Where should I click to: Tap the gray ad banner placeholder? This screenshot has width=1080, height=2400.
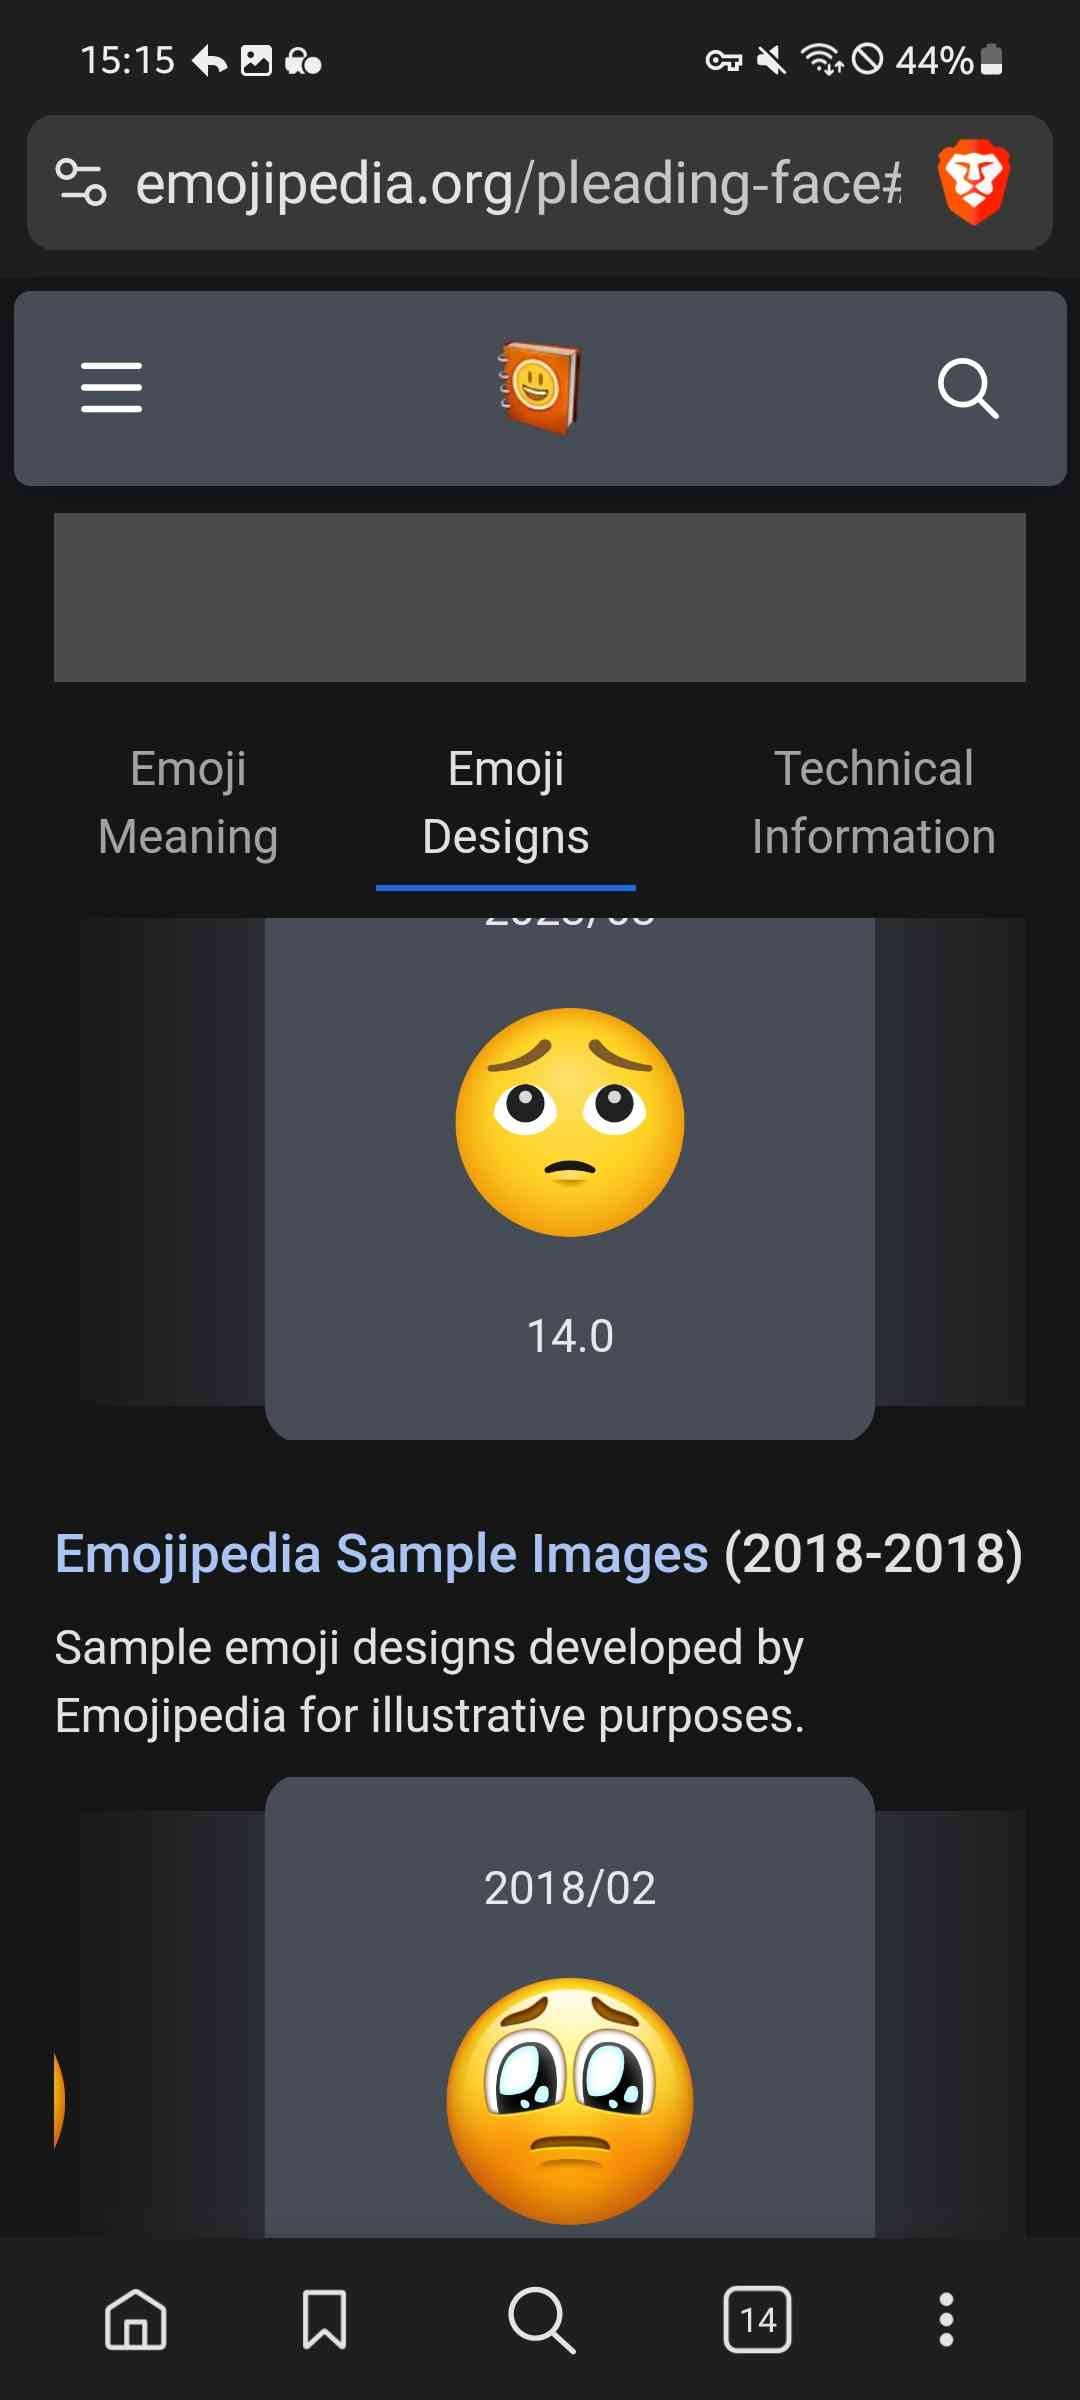pos(540,598)
